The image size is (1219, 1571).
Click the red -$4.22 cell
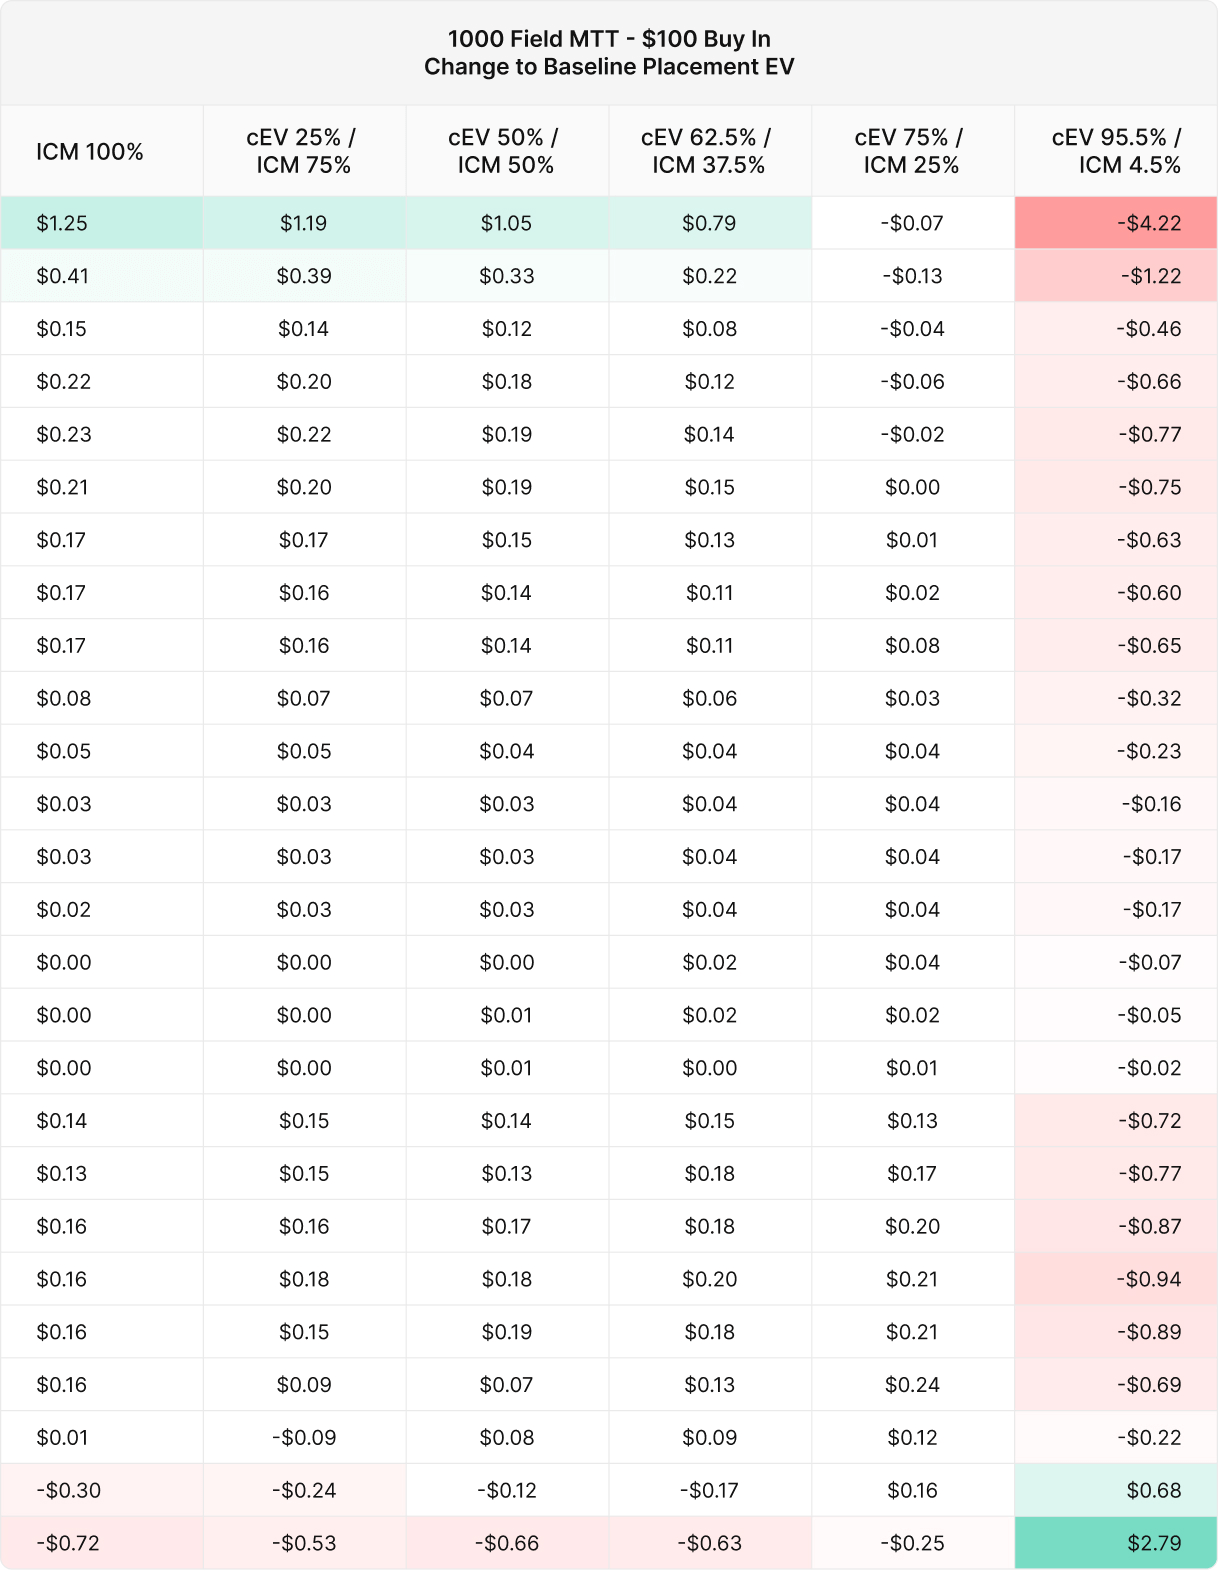click(x=1149, y=223)
